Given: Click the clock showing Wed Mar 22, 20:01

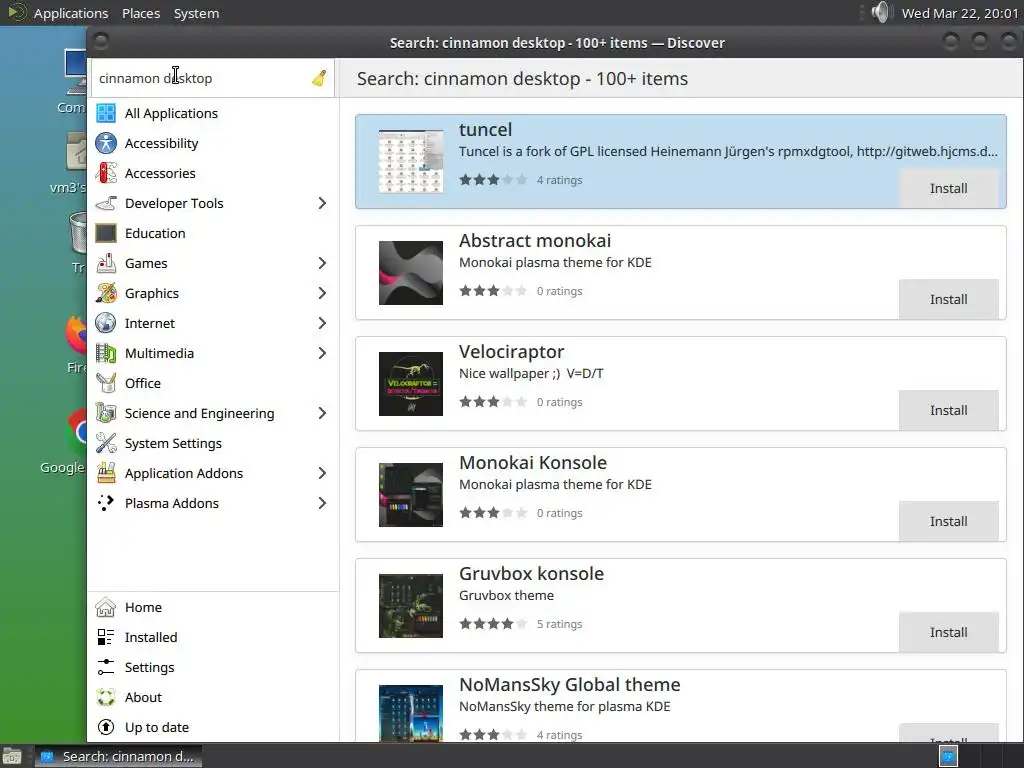Looking at the screenshot, I should [x=959, y=13].
